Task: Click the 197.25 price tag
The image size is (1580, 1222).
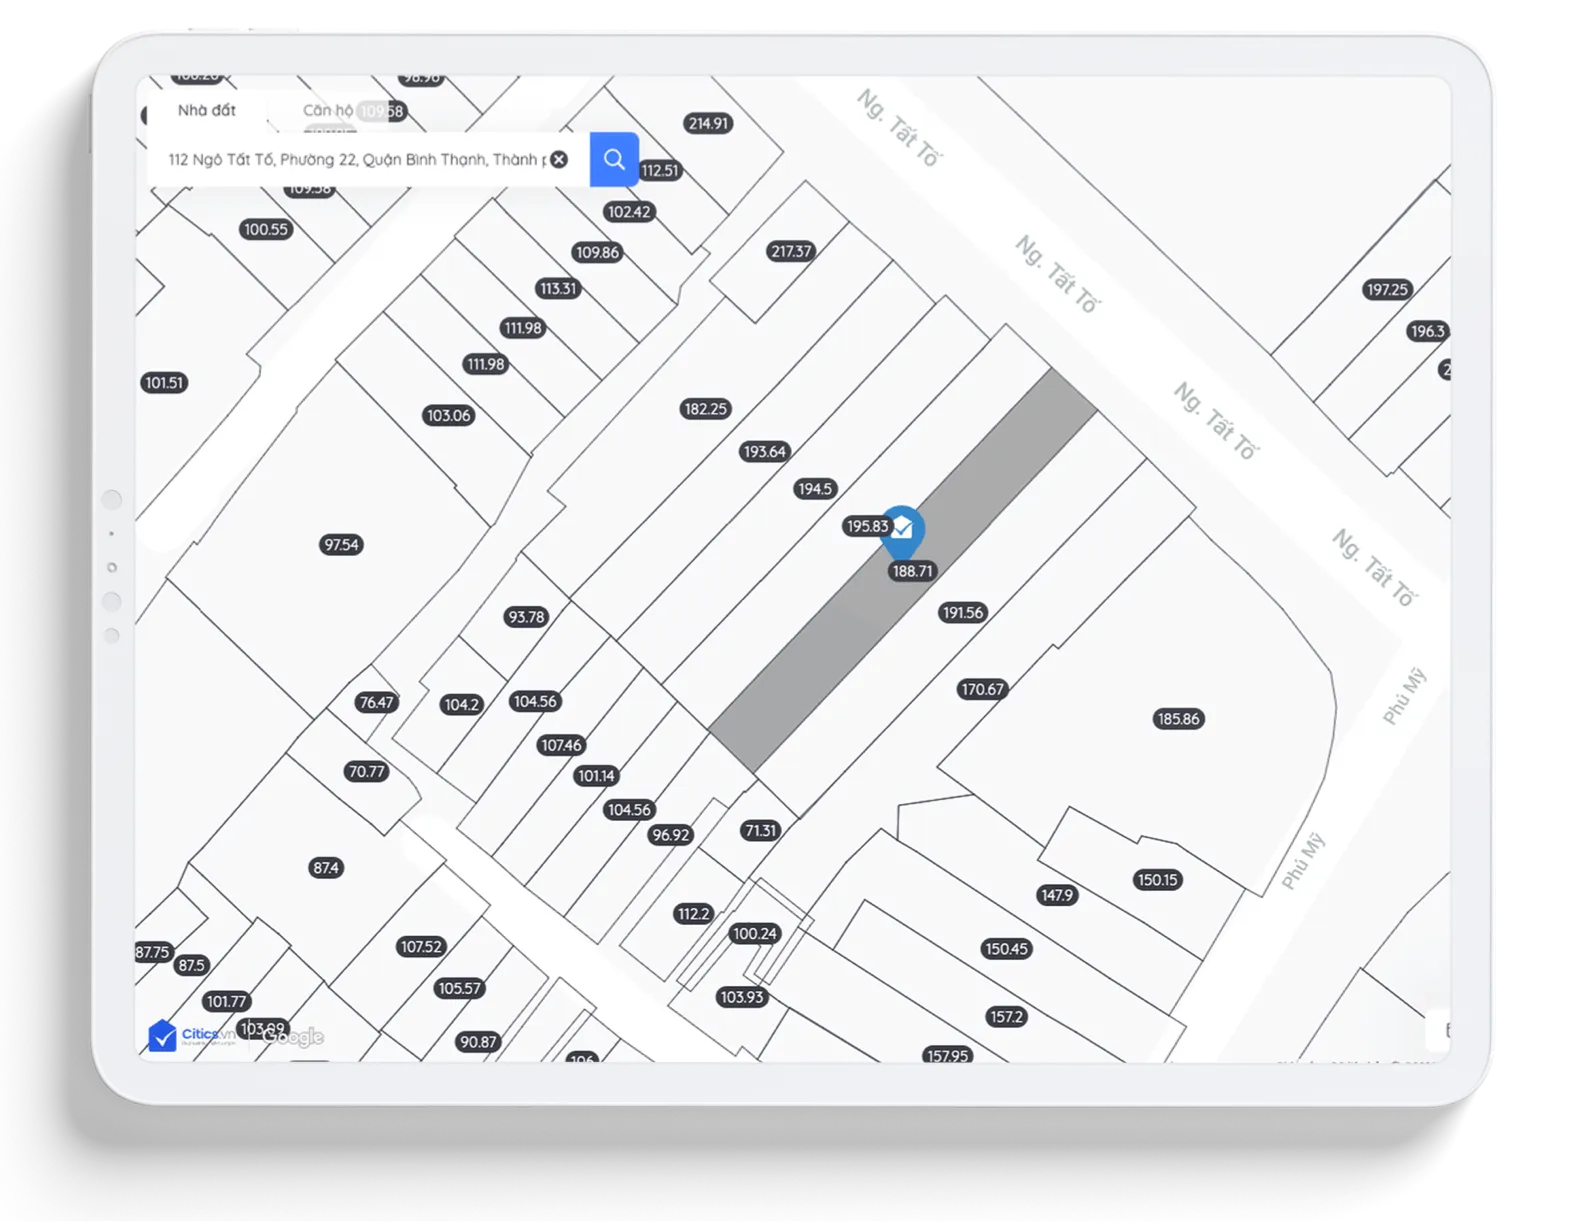Action: click(1387, 290)
